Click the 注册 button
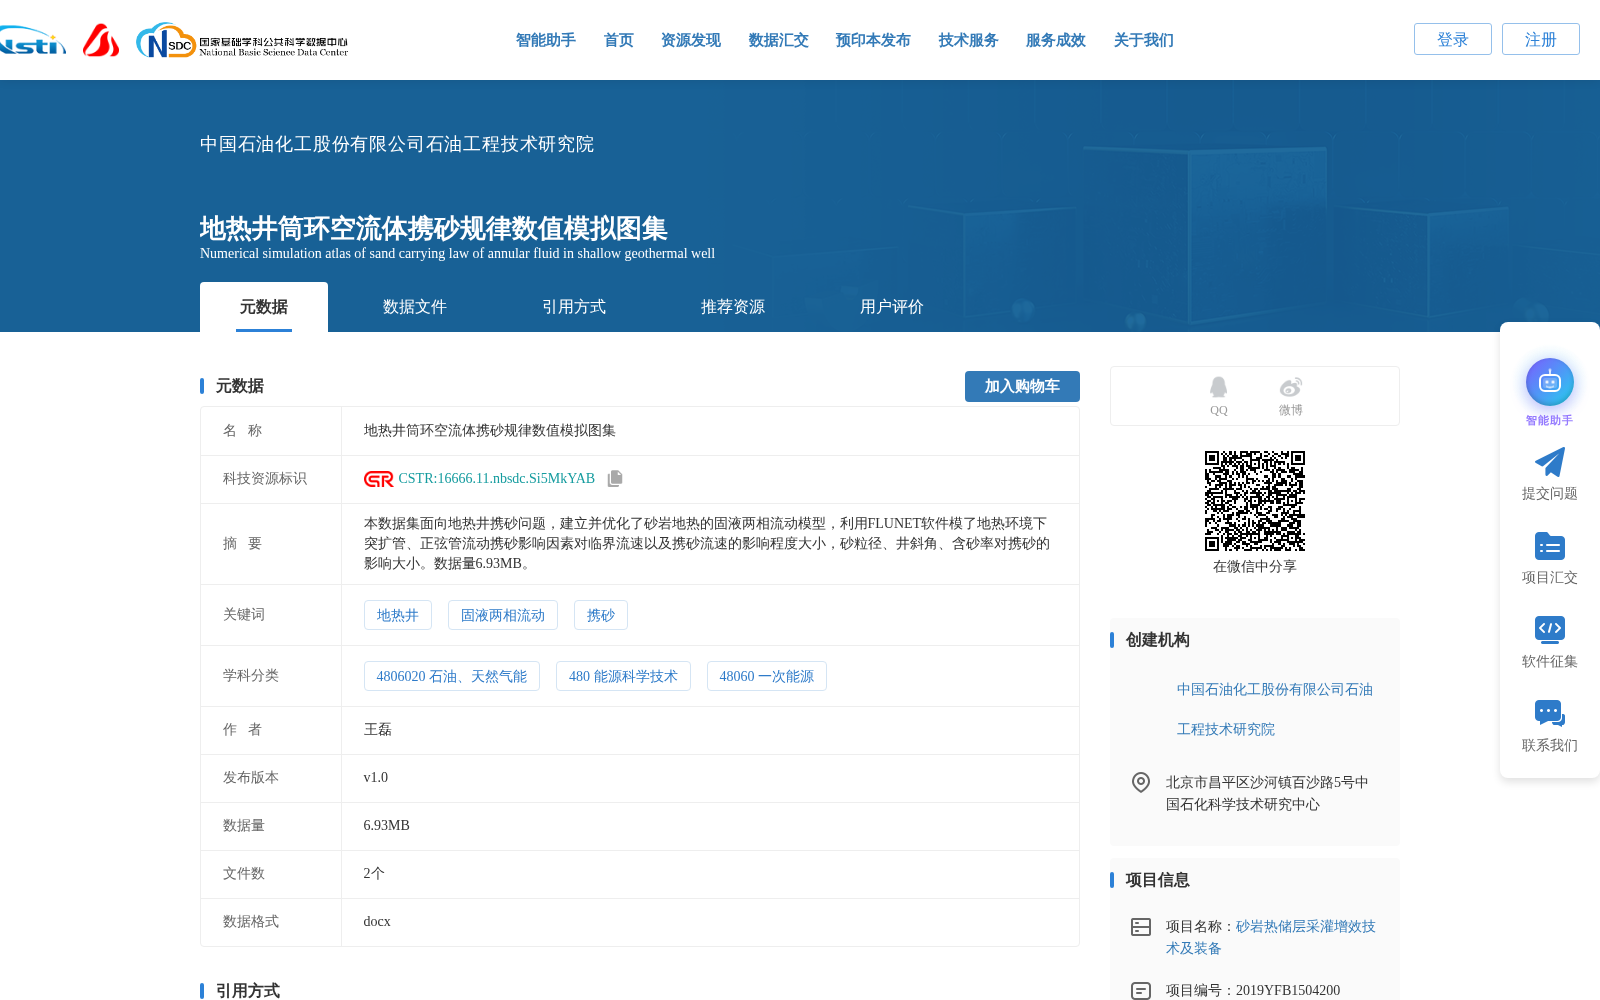The width and height of the screenshot is (1600, 1000). [1540, 39]
